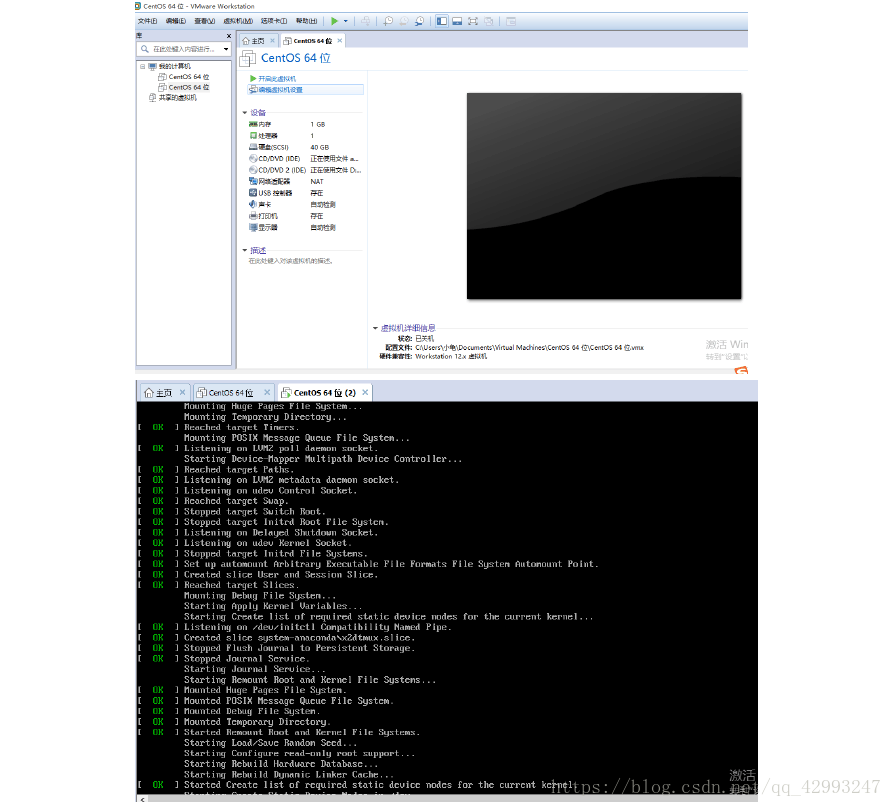Close the upper window CentOS 64 位 tab
The height and width of the screenshot is (807, 892).
pyautogui.click(x=340, y=40)
